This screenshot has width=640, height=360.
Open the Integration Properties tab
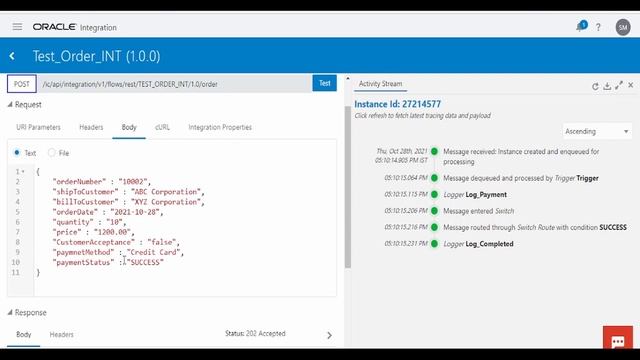click(220, 127)
